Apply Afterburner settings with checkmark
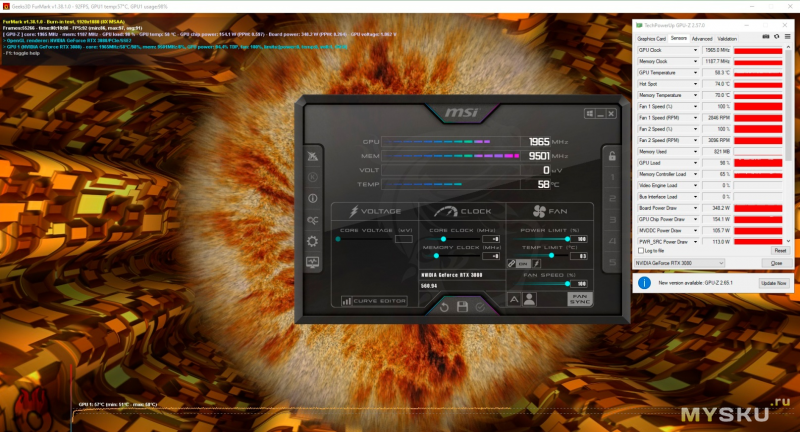The image size is (800, 432). (x=480, y=307)
